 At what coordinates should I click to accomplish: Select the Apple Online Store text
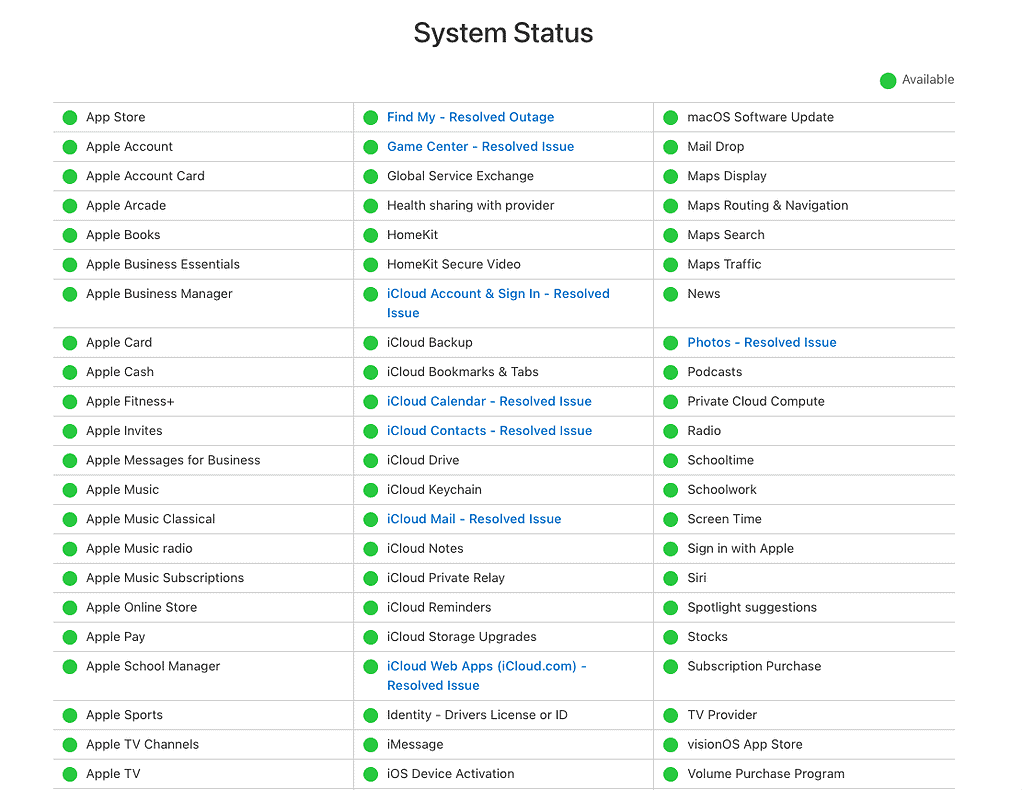click(142, 607)
